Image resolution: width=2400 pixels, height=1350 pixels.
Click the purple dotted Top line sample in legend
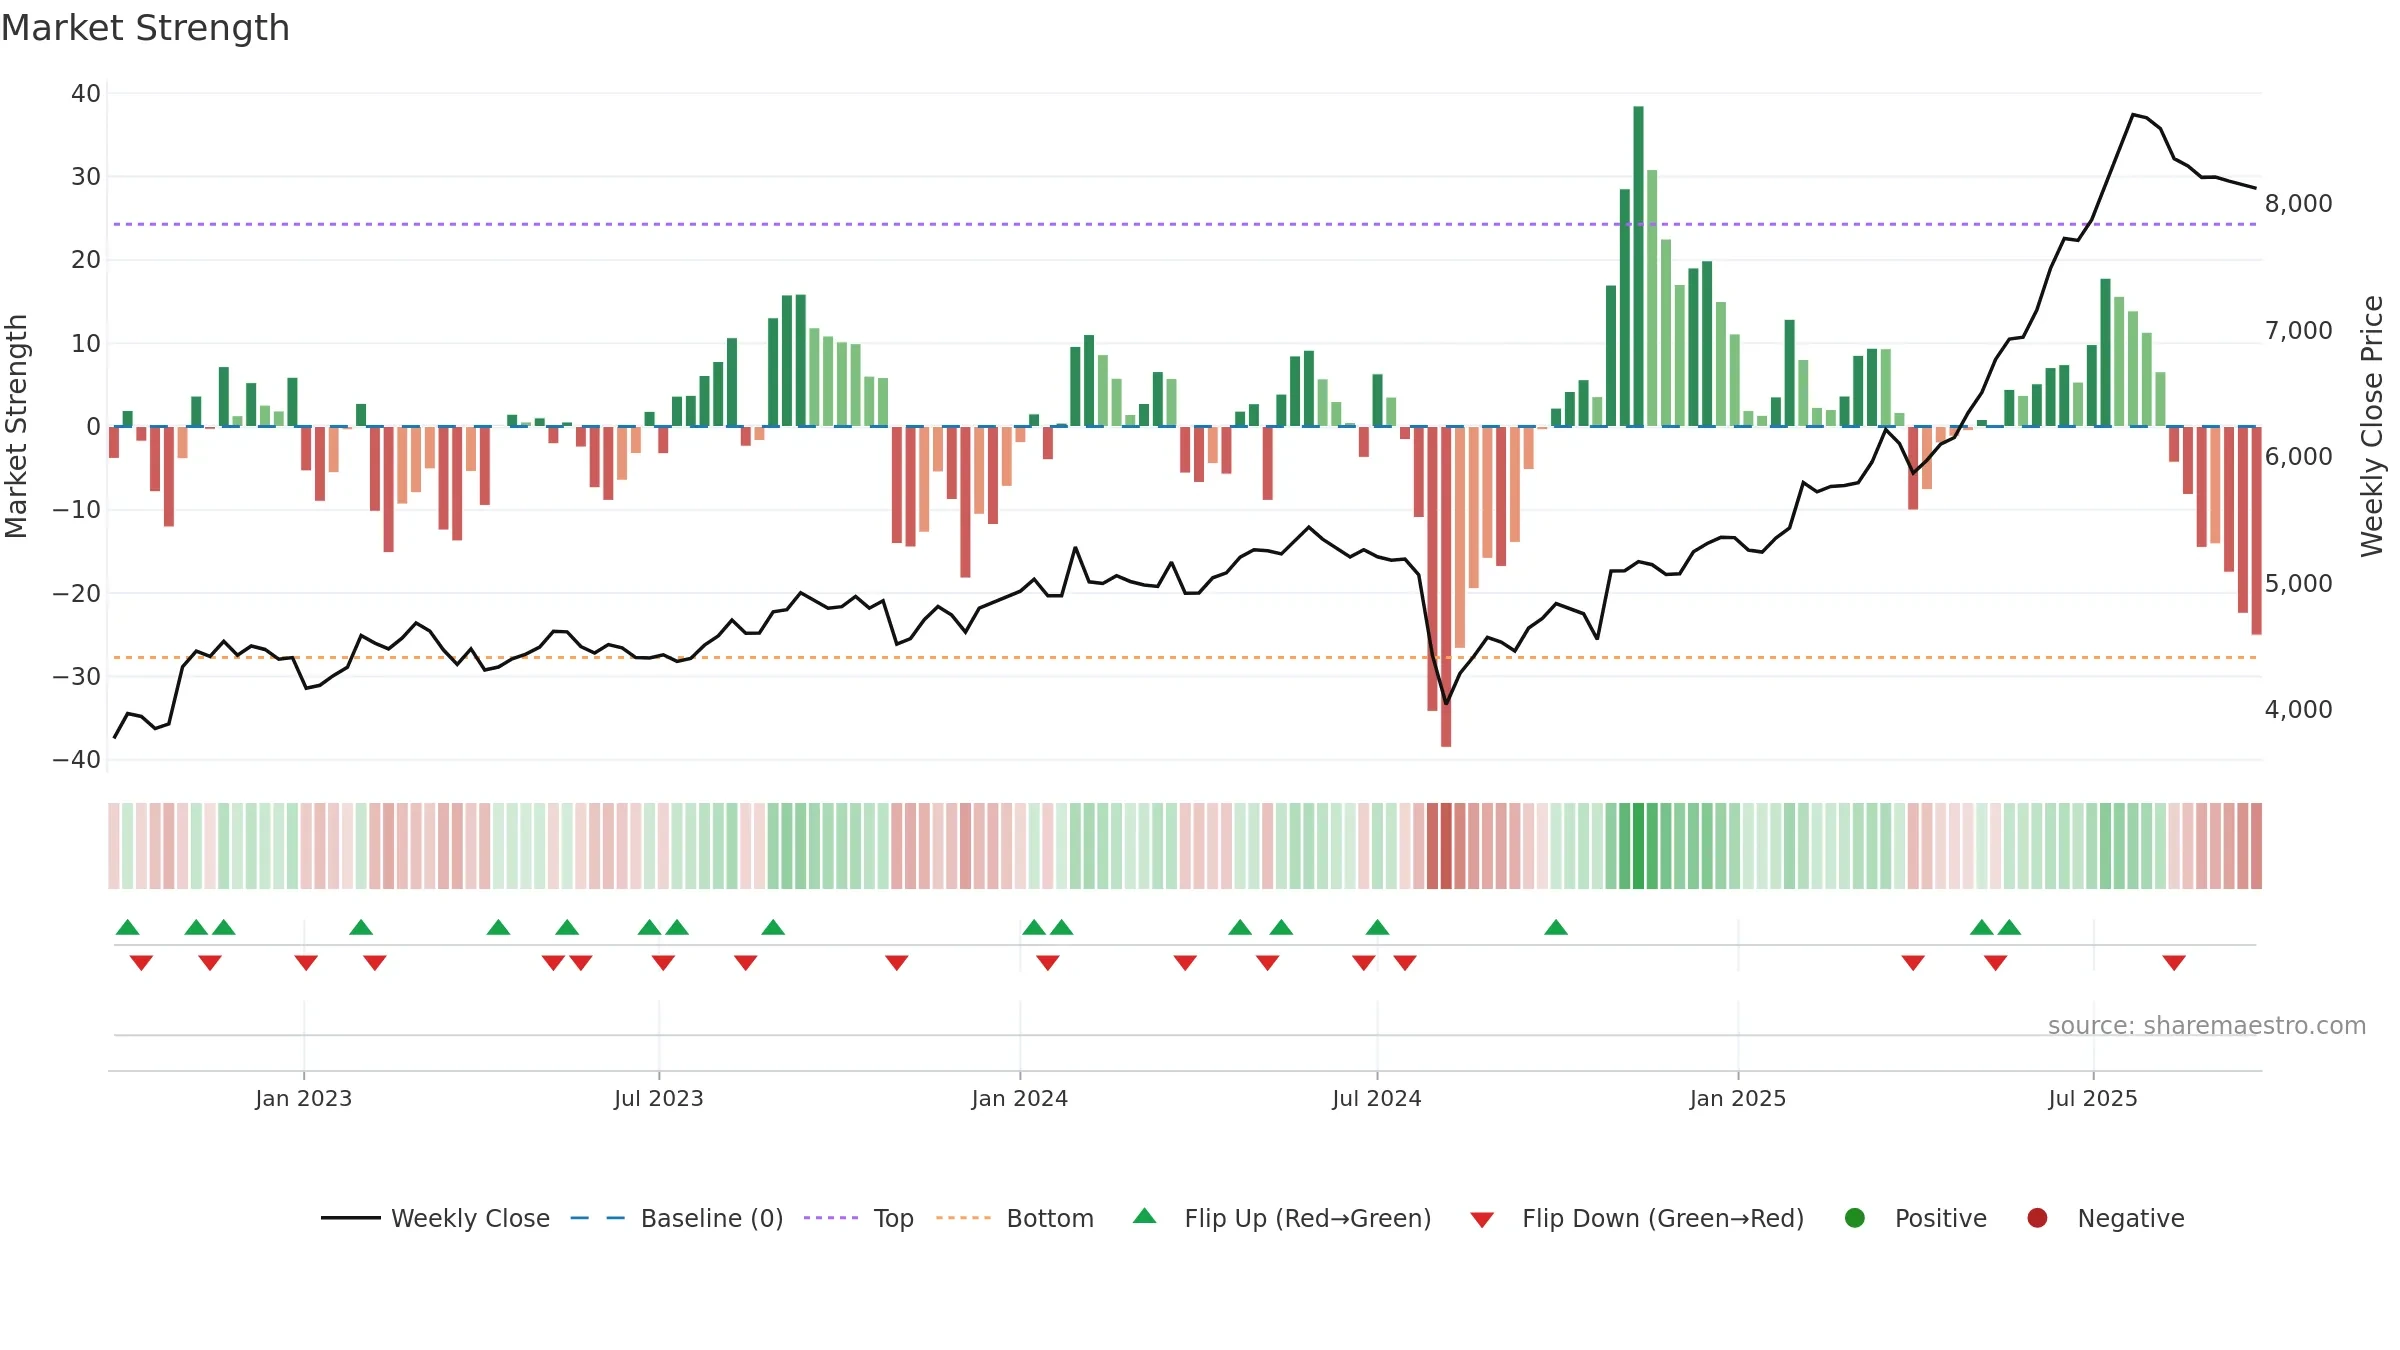[831, 1218]
